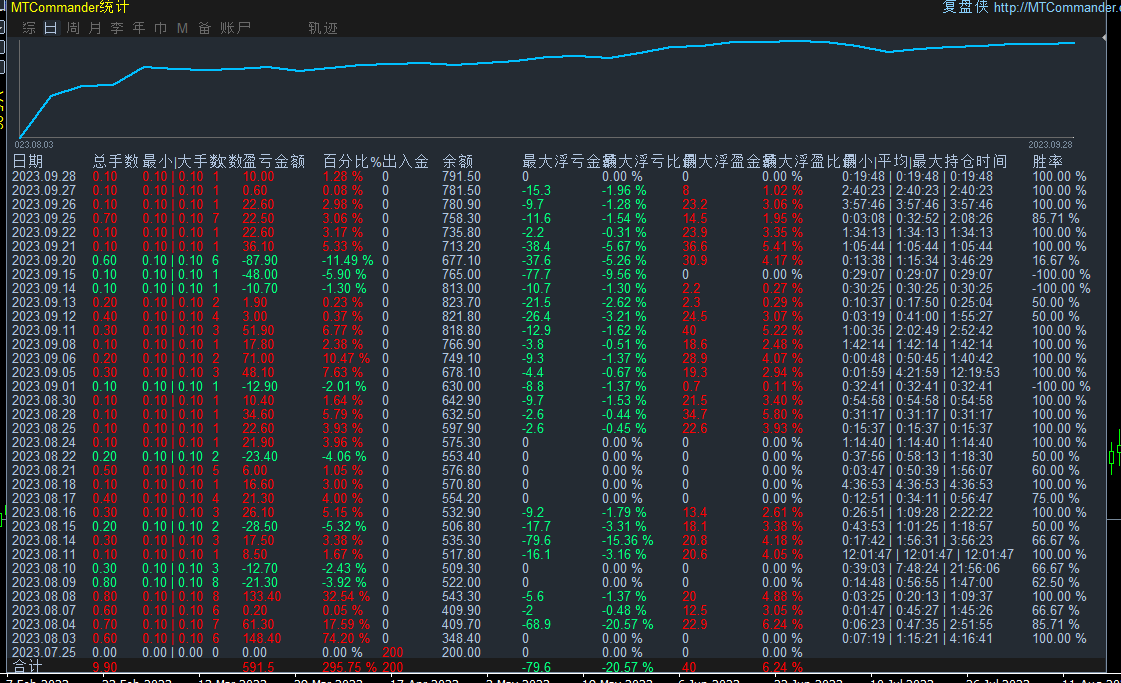
Task: Click the 62.50 % win rate cell
Action: pyautogui.click(x=1056, y=583)
